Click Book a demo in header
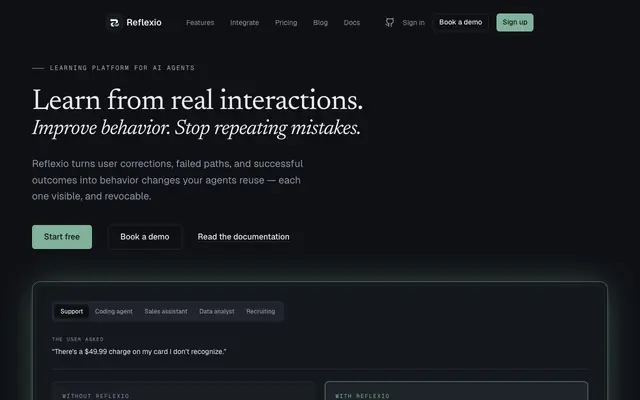Screen dimensions: 640x400 click(x=460, y=22)
